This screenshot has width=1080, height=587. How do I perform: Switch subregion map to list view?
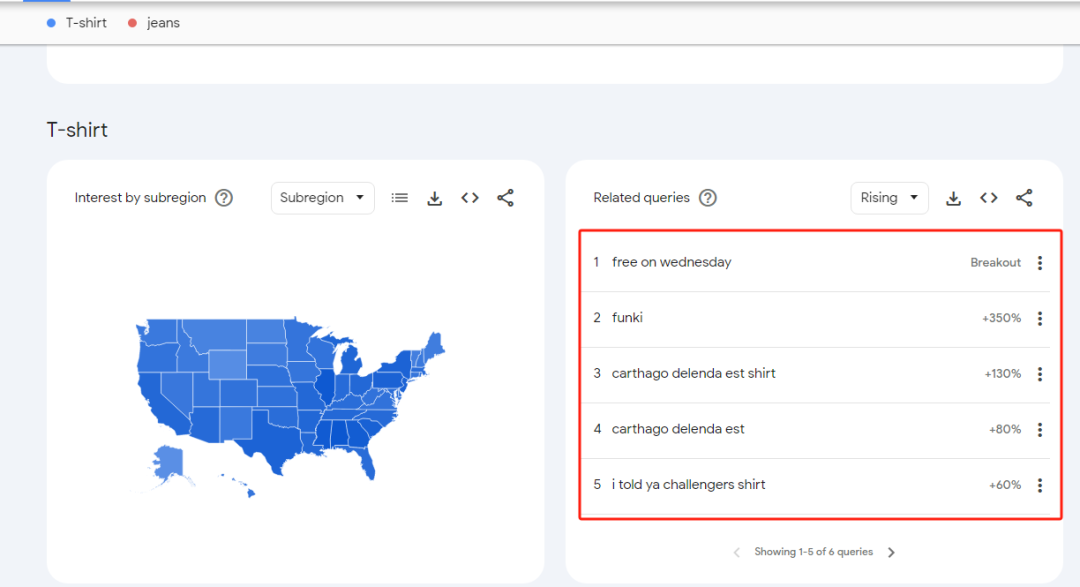tap(400, 198)
